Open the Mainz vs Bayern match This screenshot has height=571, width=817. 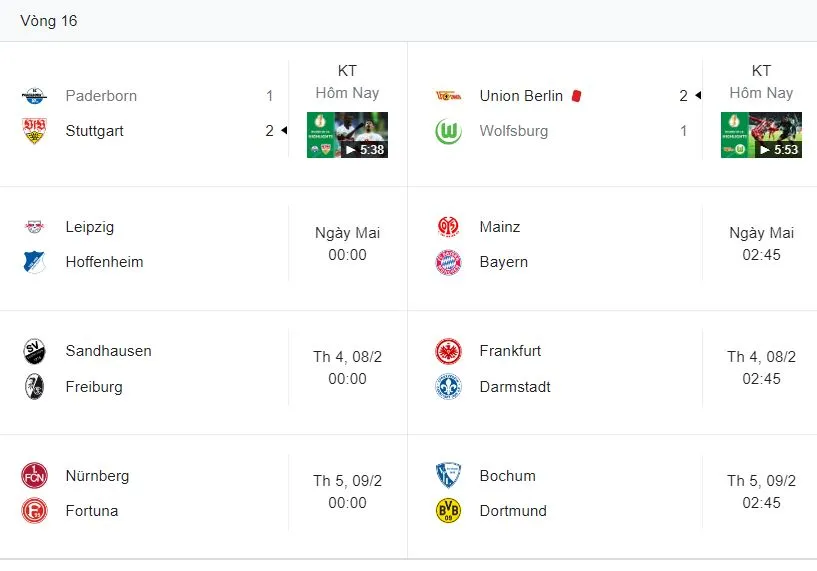click(612, 245)
